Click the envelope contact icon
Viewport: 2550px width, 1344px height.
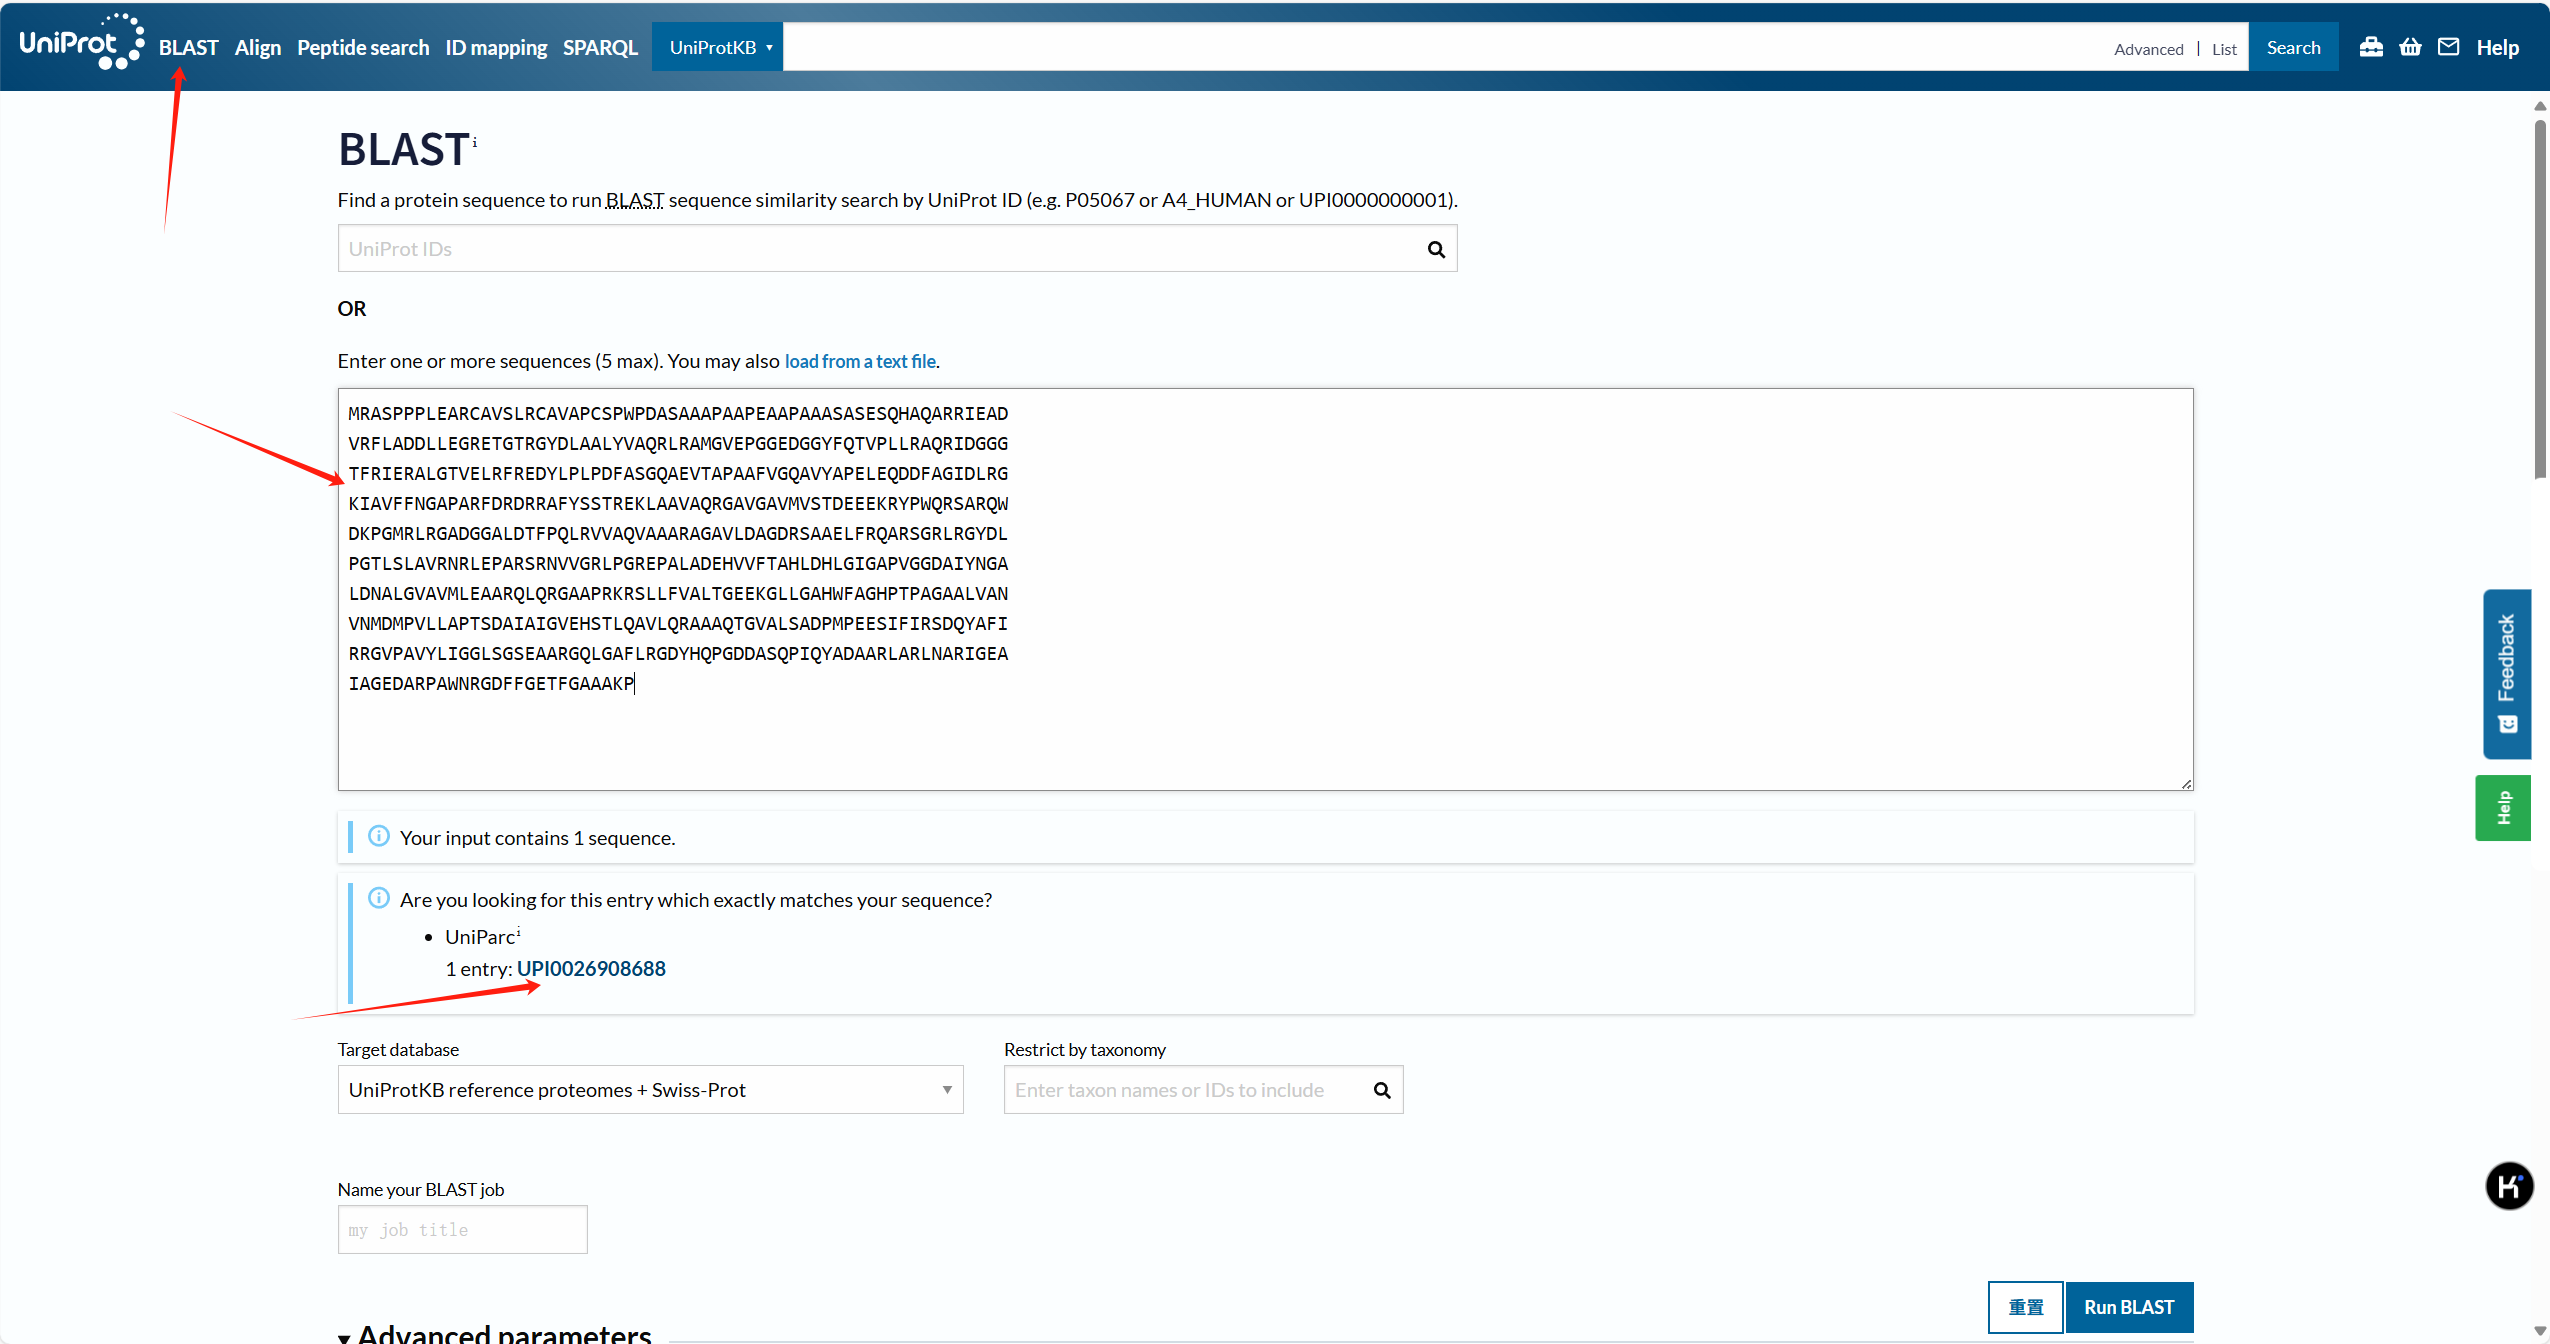coord(2448,47)
